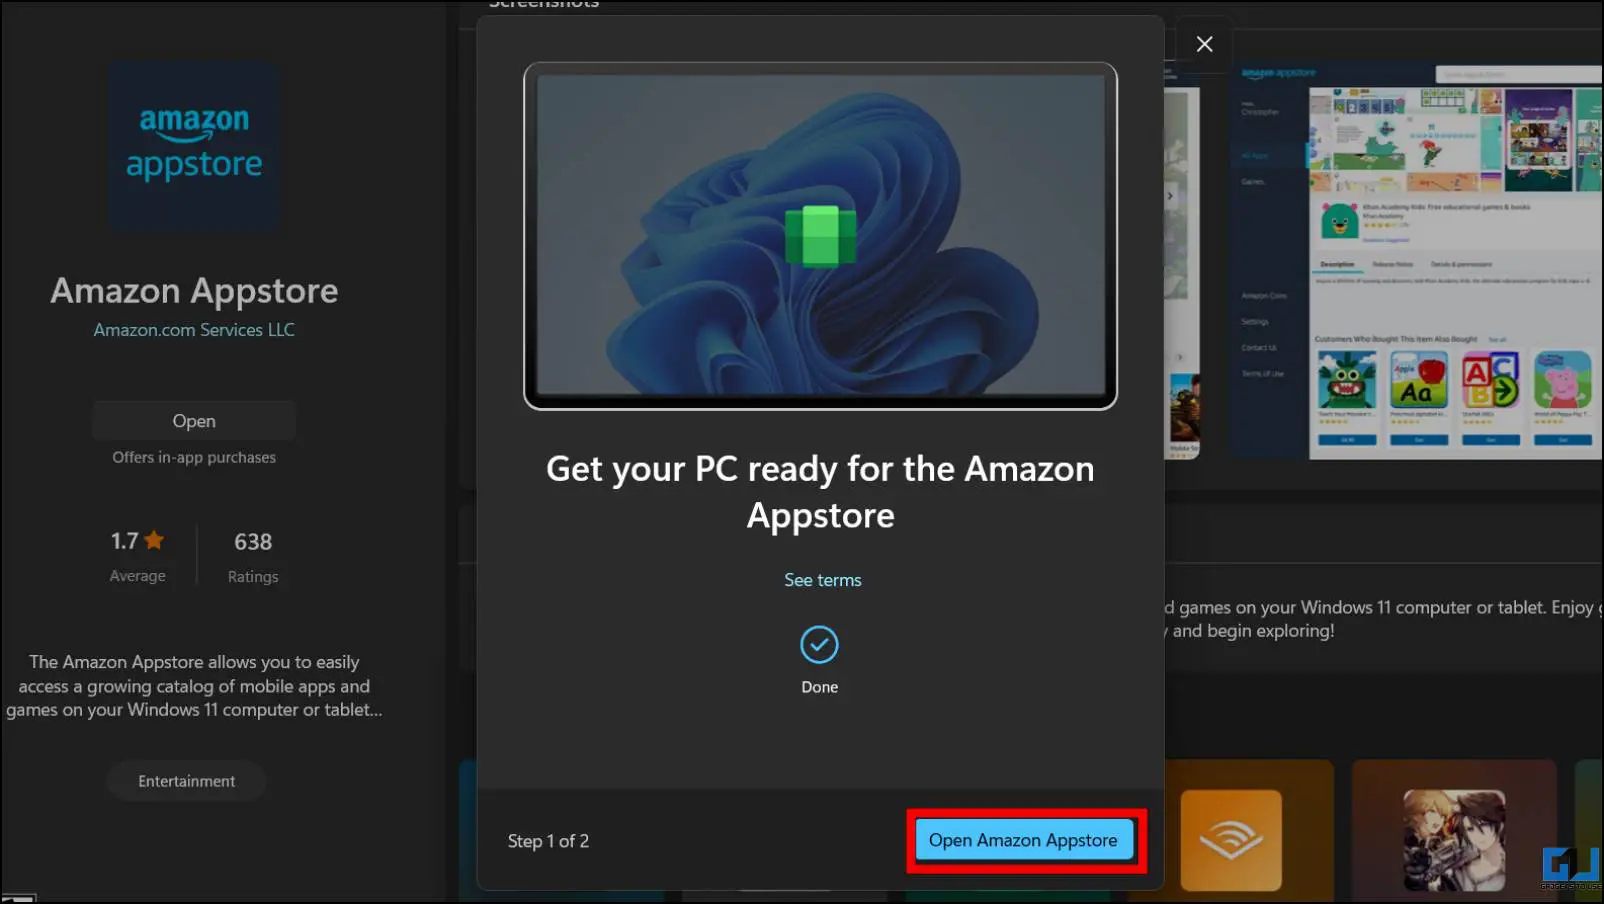Click the Amazon Appstore title heading
The width and height of the screenshot is (1604, 904).
[x=194, y=291]
